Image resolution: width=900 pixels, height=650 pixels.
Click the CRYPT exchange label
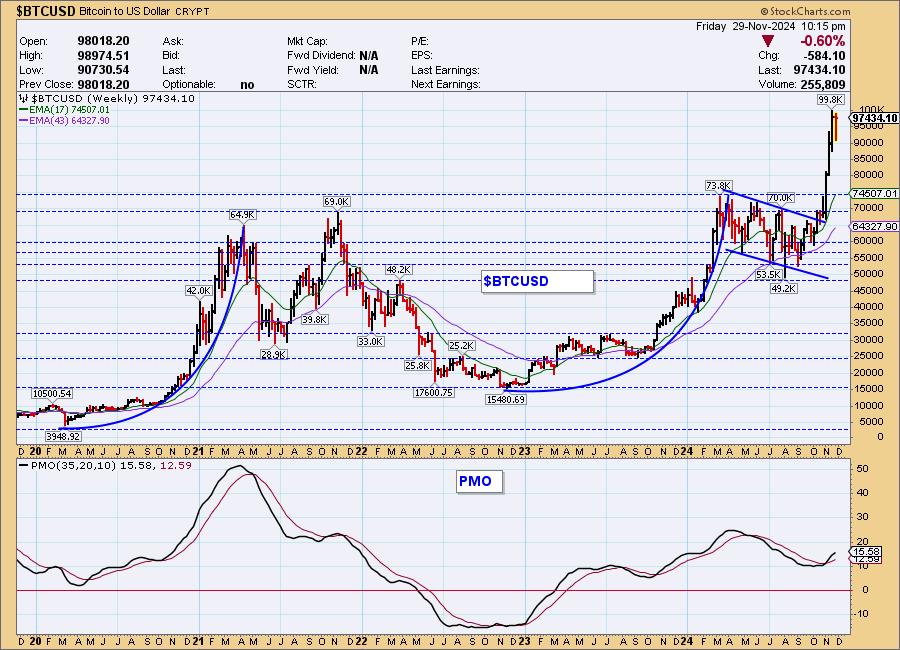click(192, 11)
